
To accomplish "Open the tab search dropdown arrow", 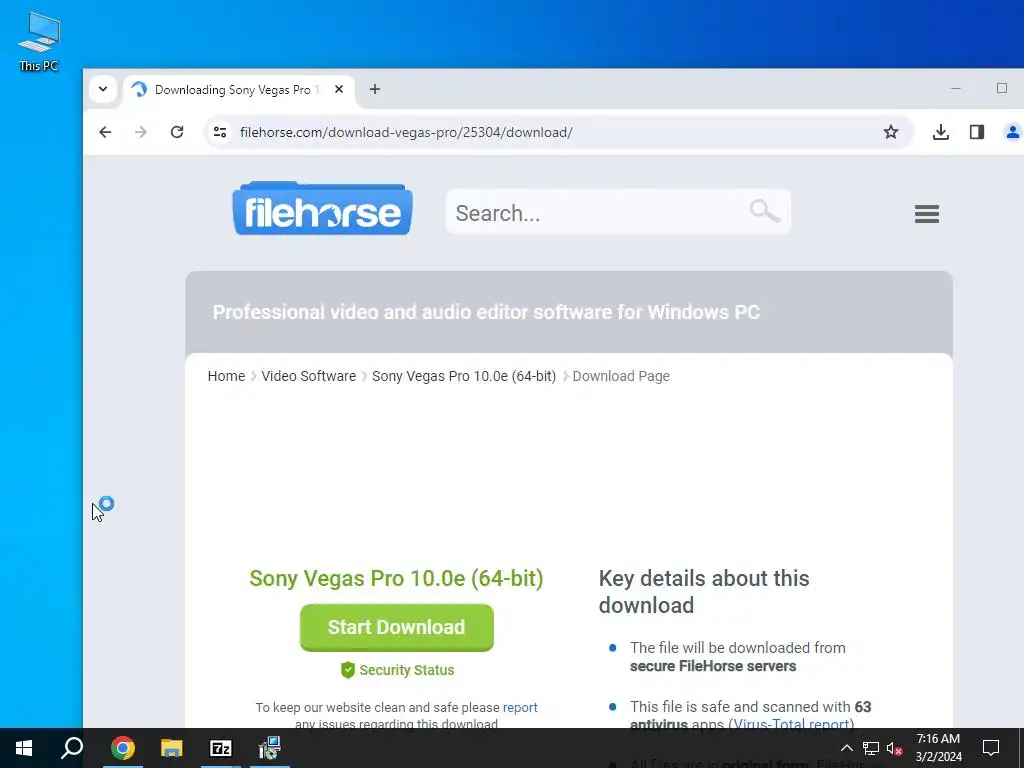I will (103, 89).
